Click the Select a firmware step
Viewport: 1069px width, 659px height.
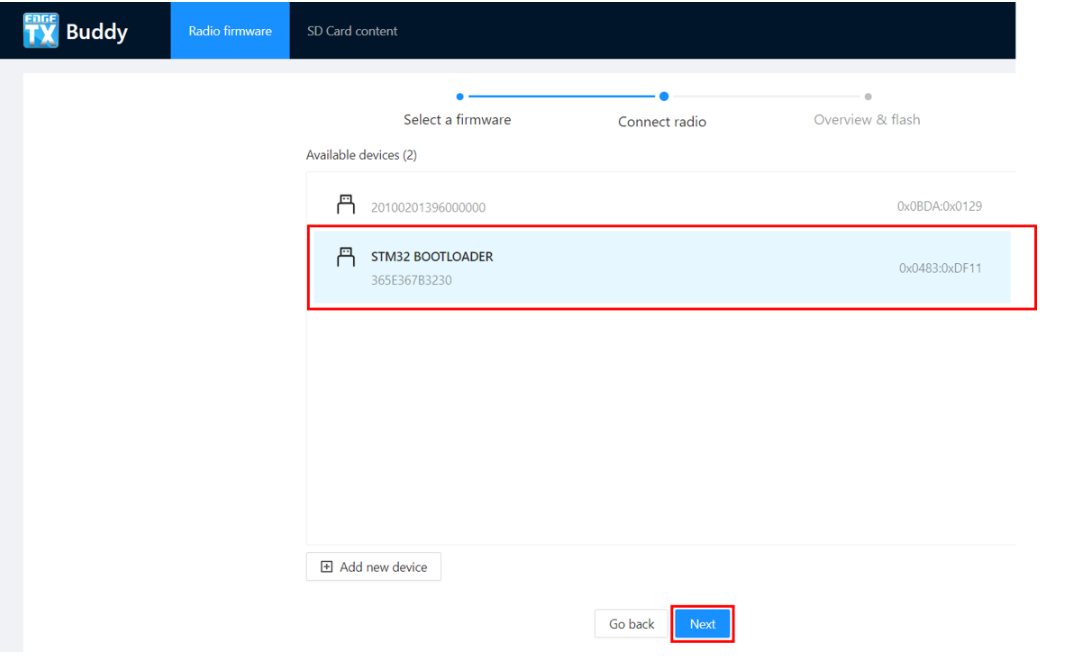457,120
